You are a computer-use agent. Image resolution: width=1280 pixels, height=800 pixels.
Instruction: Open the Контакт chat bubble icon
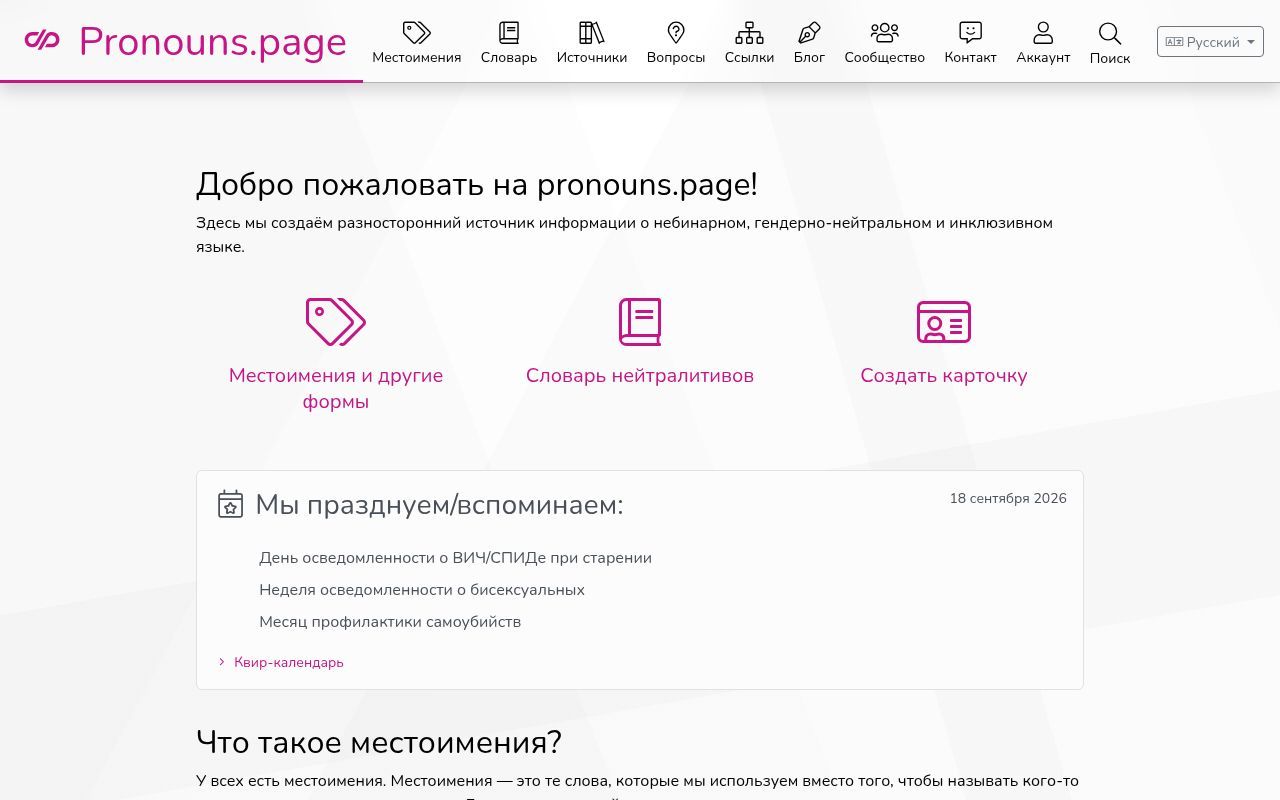tap(970, 33)
